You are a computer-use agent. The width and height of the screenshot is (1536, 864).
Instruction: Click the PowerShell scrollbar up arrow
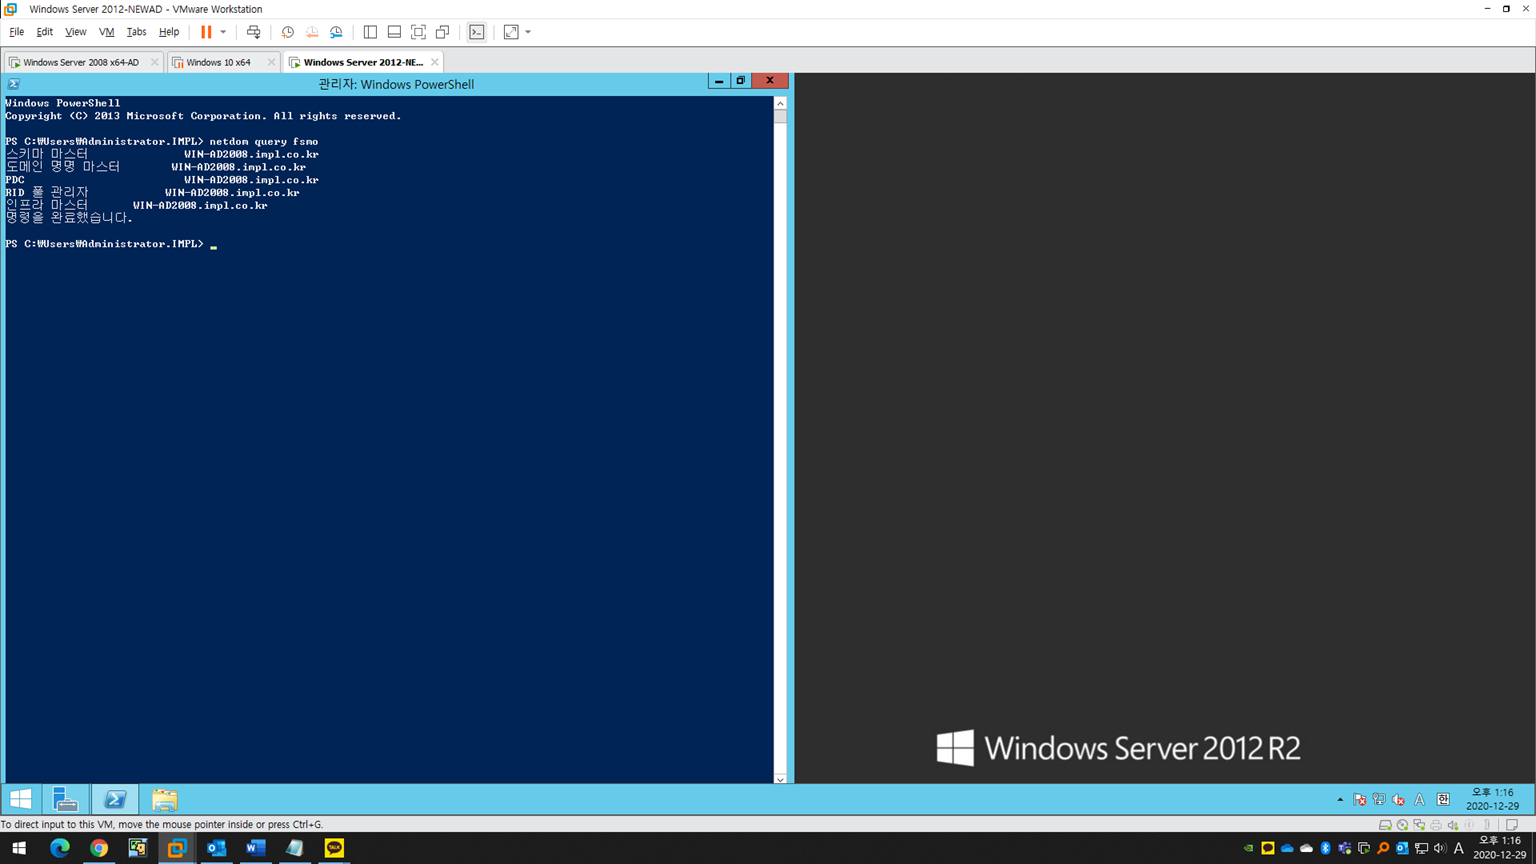pos(780,103)
